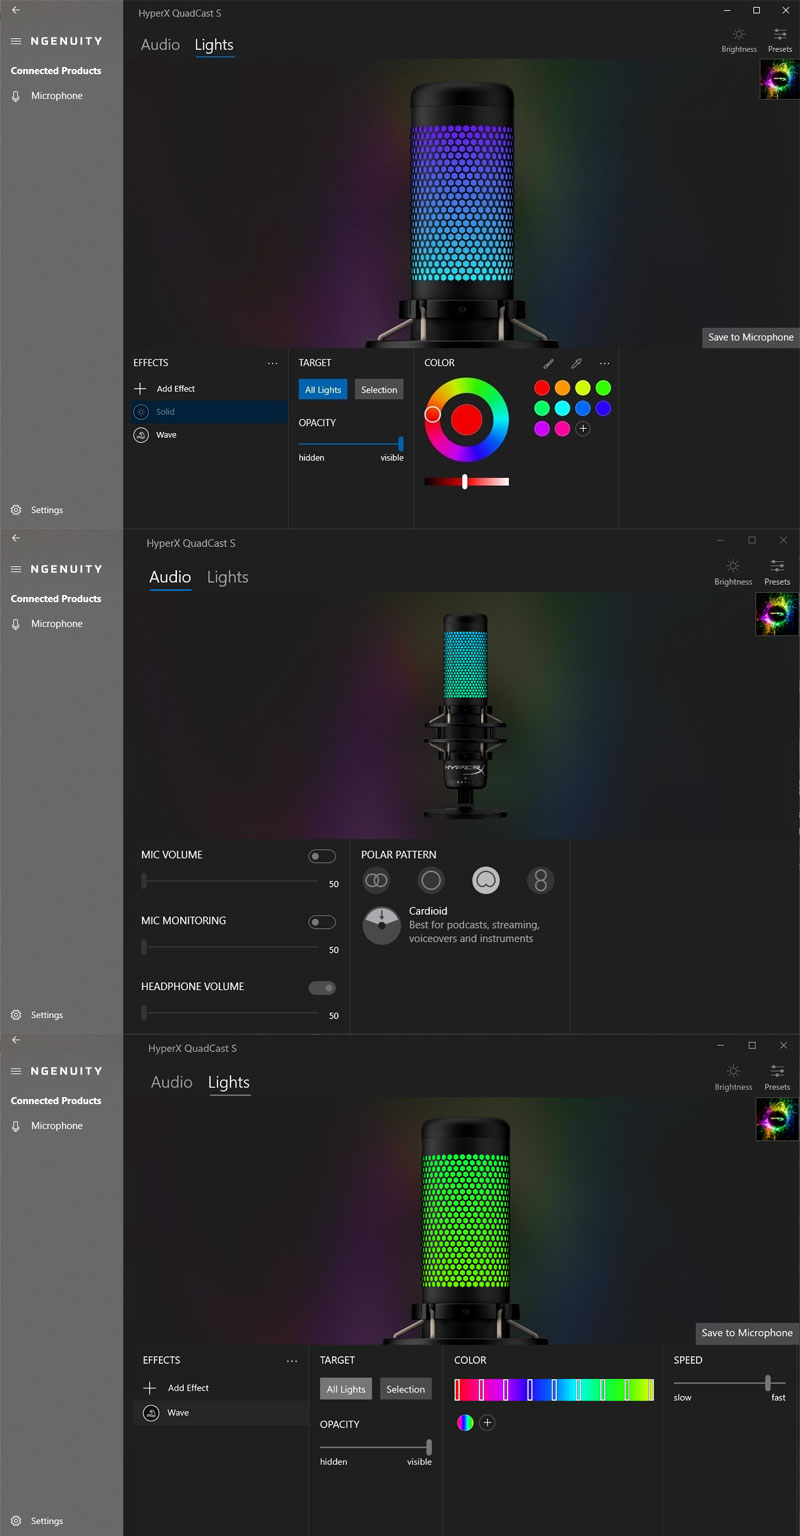Click All Lights in the green microphone window
800x1536 pixels.
pyautogui.click(x=346, y=1389)
